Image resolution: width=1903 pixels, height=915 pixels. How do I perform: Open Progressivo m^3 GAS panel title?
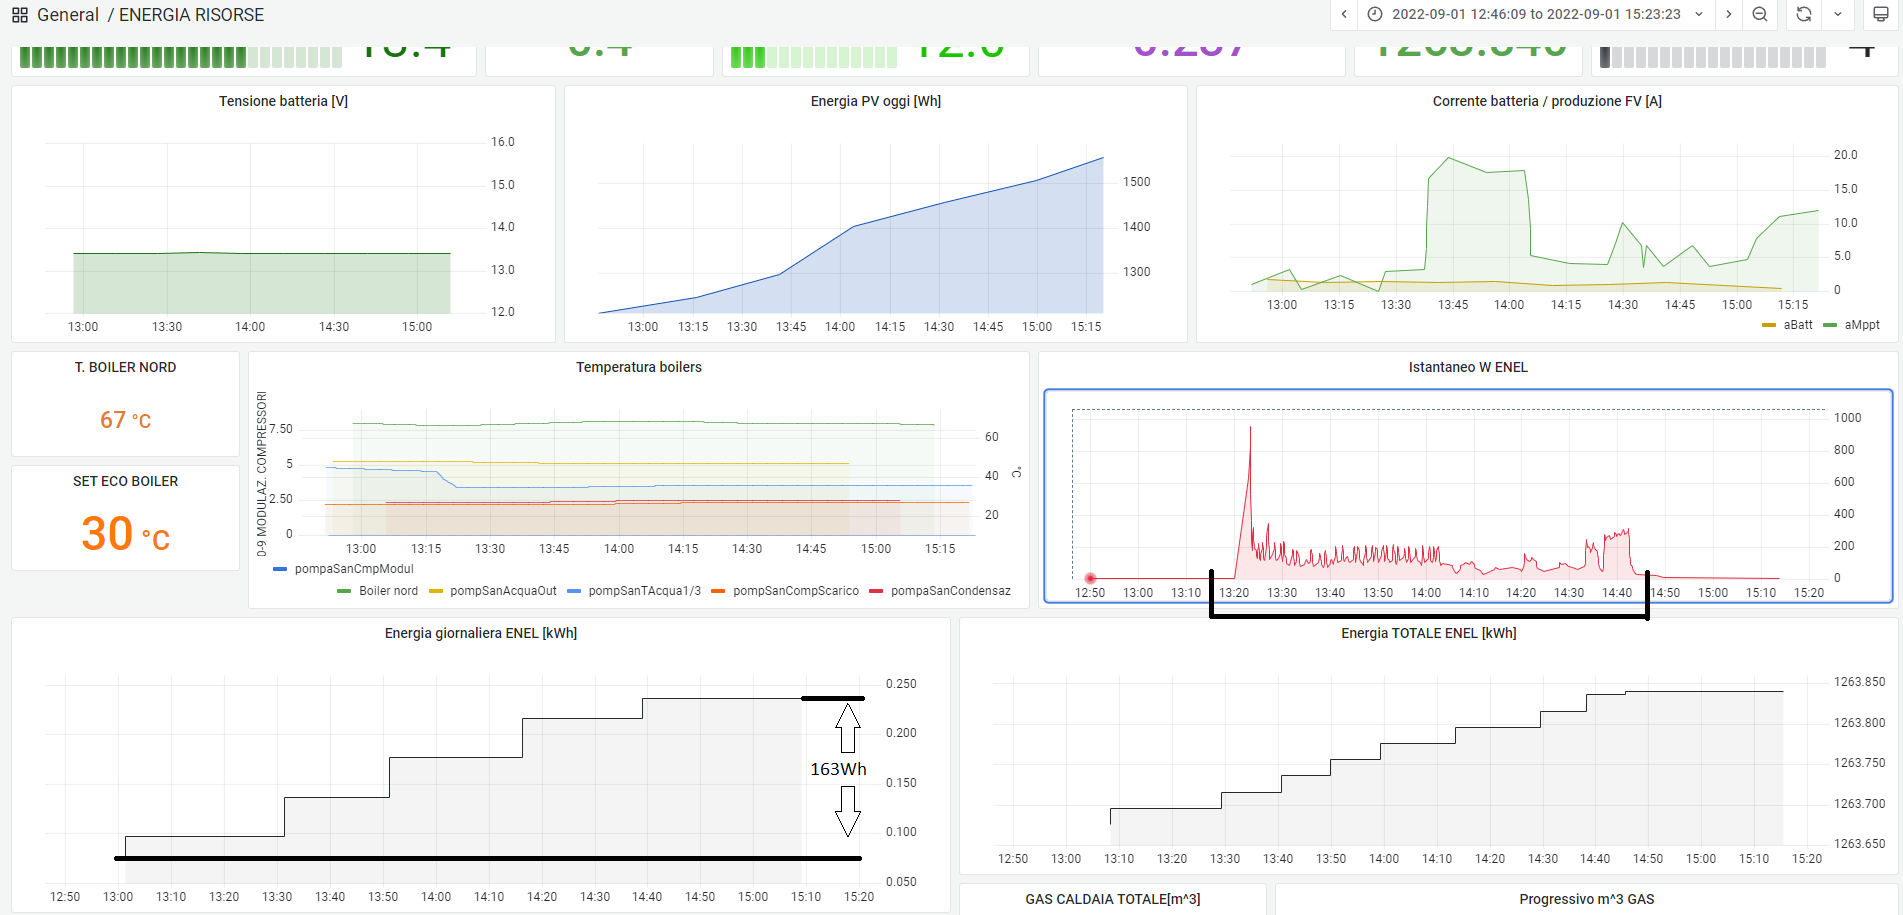tap(1587, 899)
